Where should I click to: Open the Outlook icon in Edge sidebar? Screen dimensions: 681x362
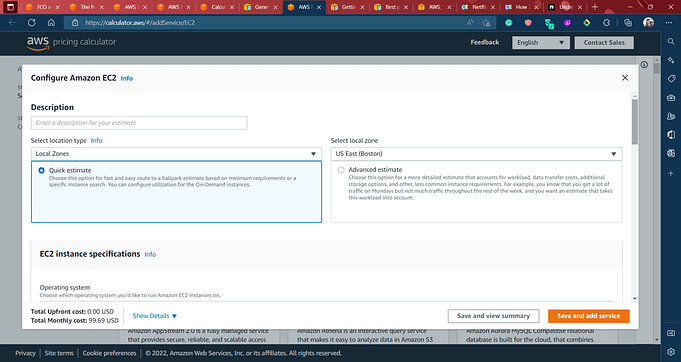[x=671, y=153]
